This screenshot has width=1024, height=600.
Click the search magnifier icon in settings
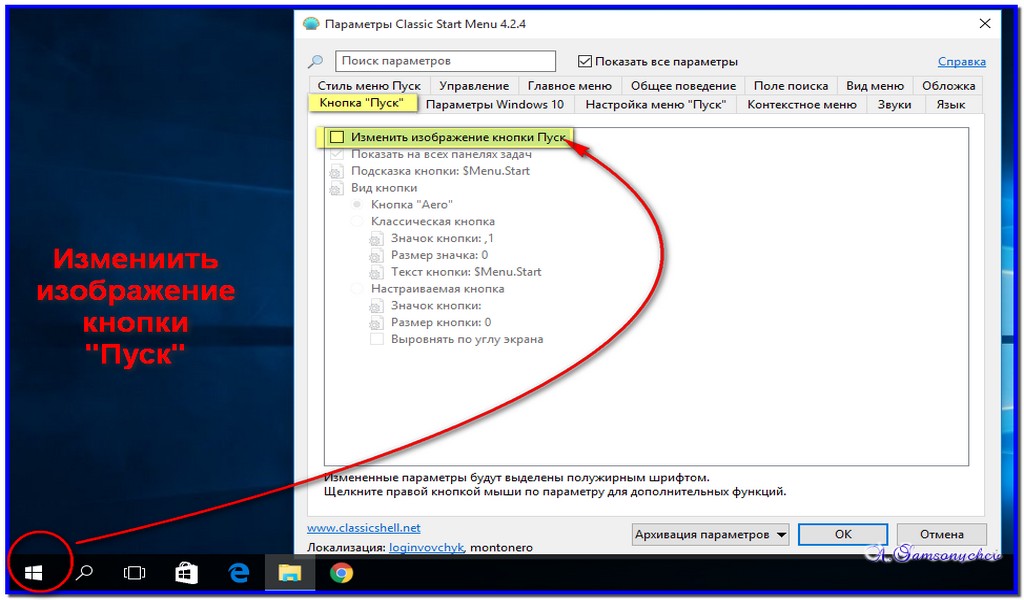point(315,61)
